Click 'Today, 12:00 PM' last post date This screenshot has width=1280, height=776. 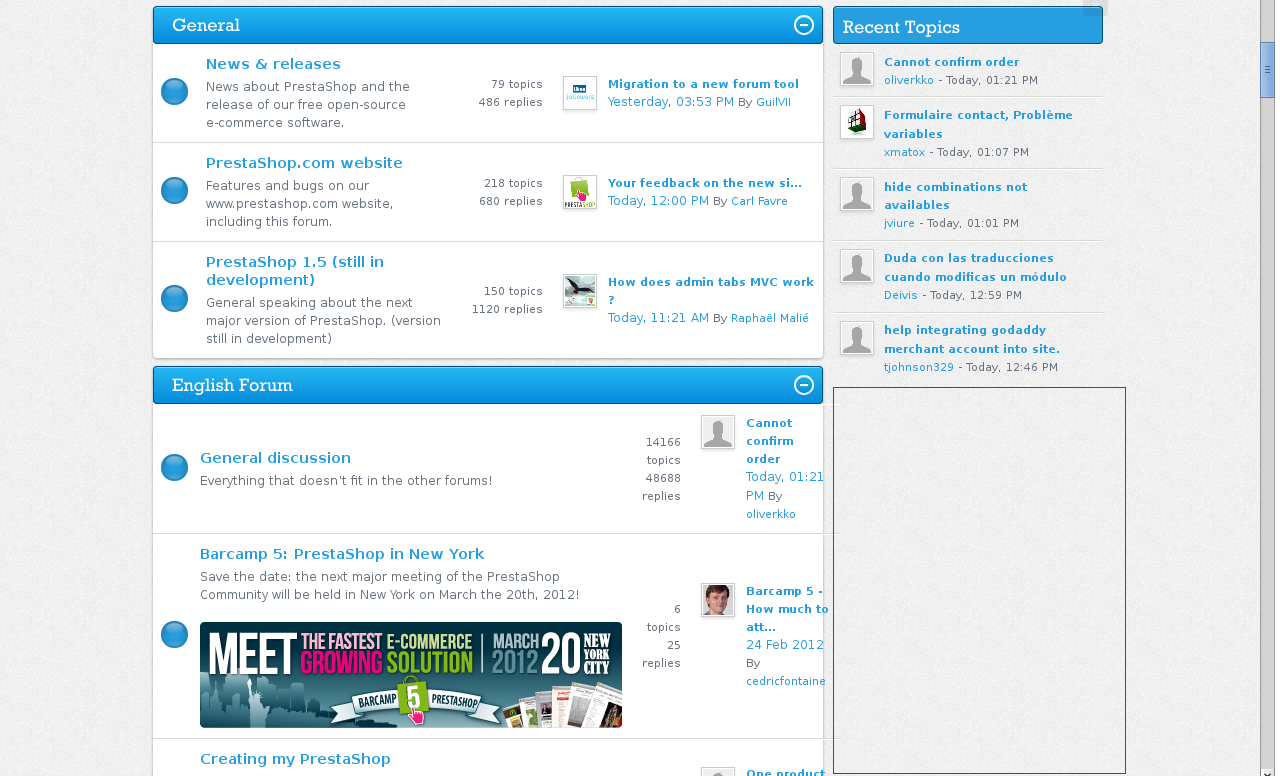coord(658,201)
